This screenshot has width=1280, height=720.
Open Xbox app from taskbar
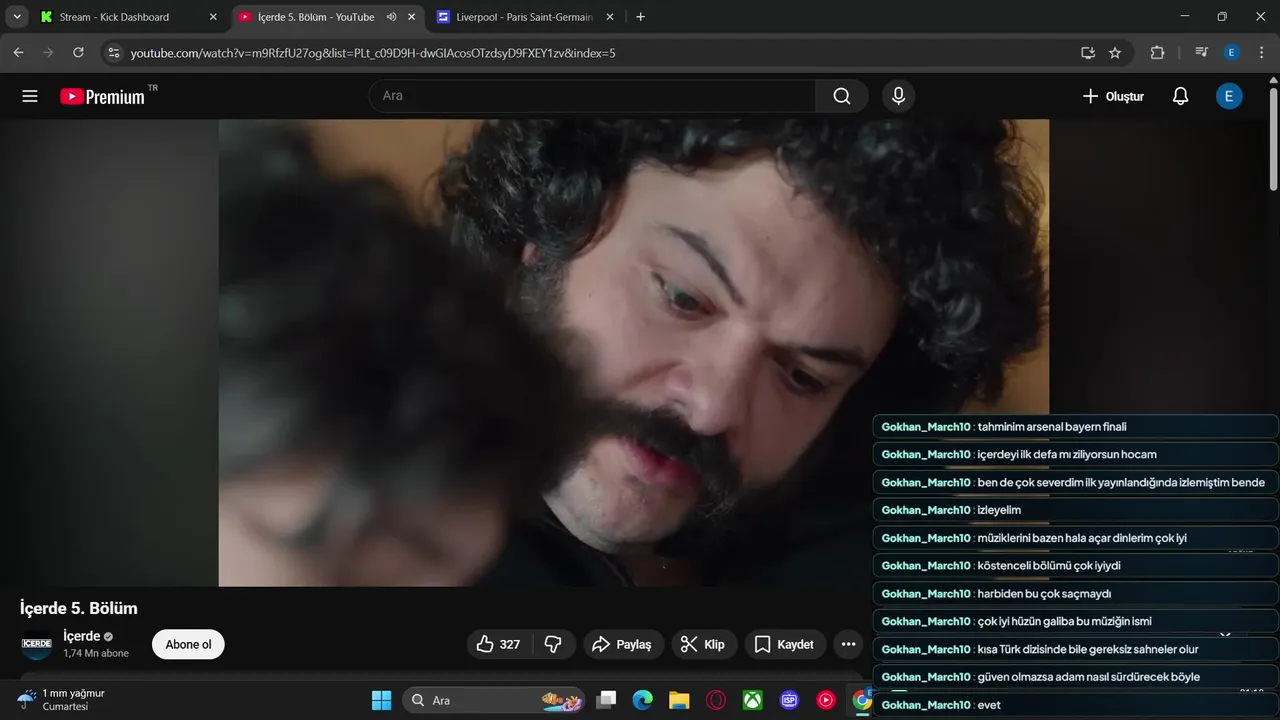coord(753,700)
